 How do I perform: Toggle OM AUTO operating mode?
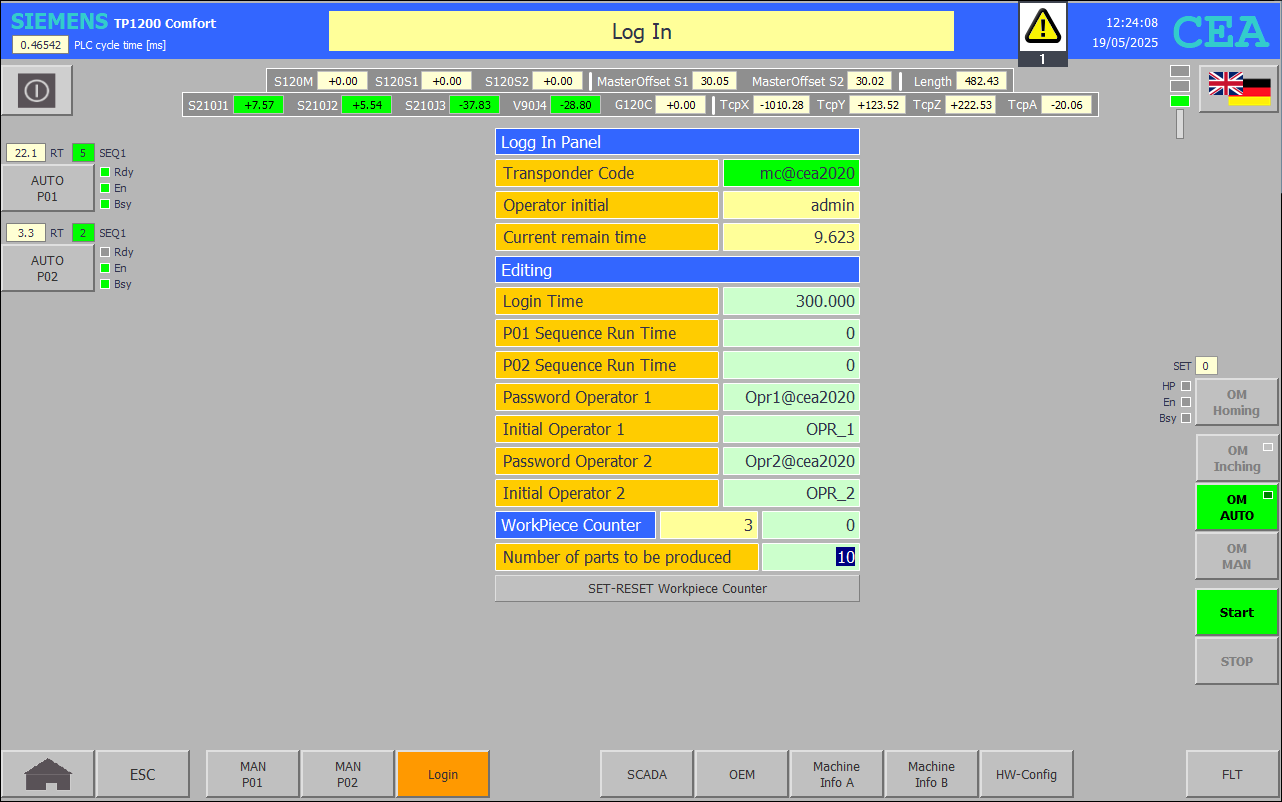click(x=1237, y=507)
